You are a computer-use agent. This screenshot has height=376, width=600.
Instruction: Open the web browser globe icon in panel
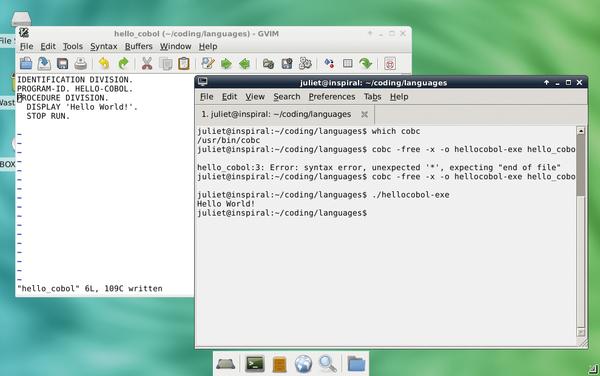click(x=303, y=363)
